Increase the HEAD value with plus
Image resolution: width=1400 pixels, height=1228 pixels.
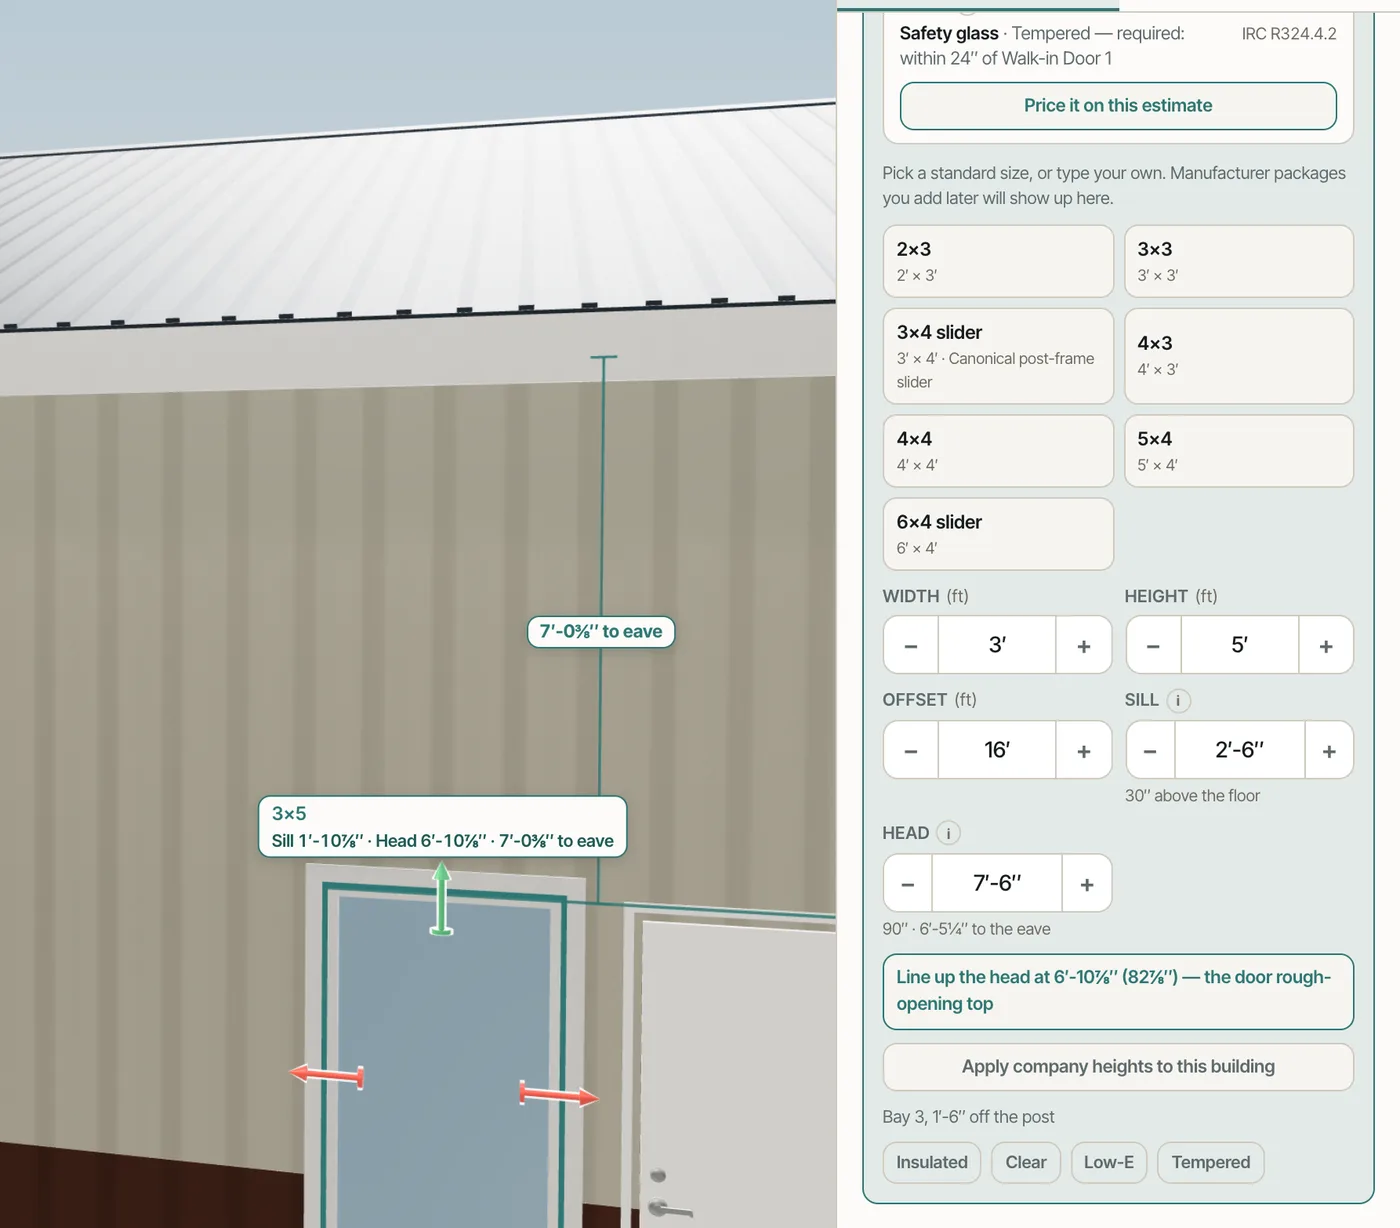(1087, 884)
